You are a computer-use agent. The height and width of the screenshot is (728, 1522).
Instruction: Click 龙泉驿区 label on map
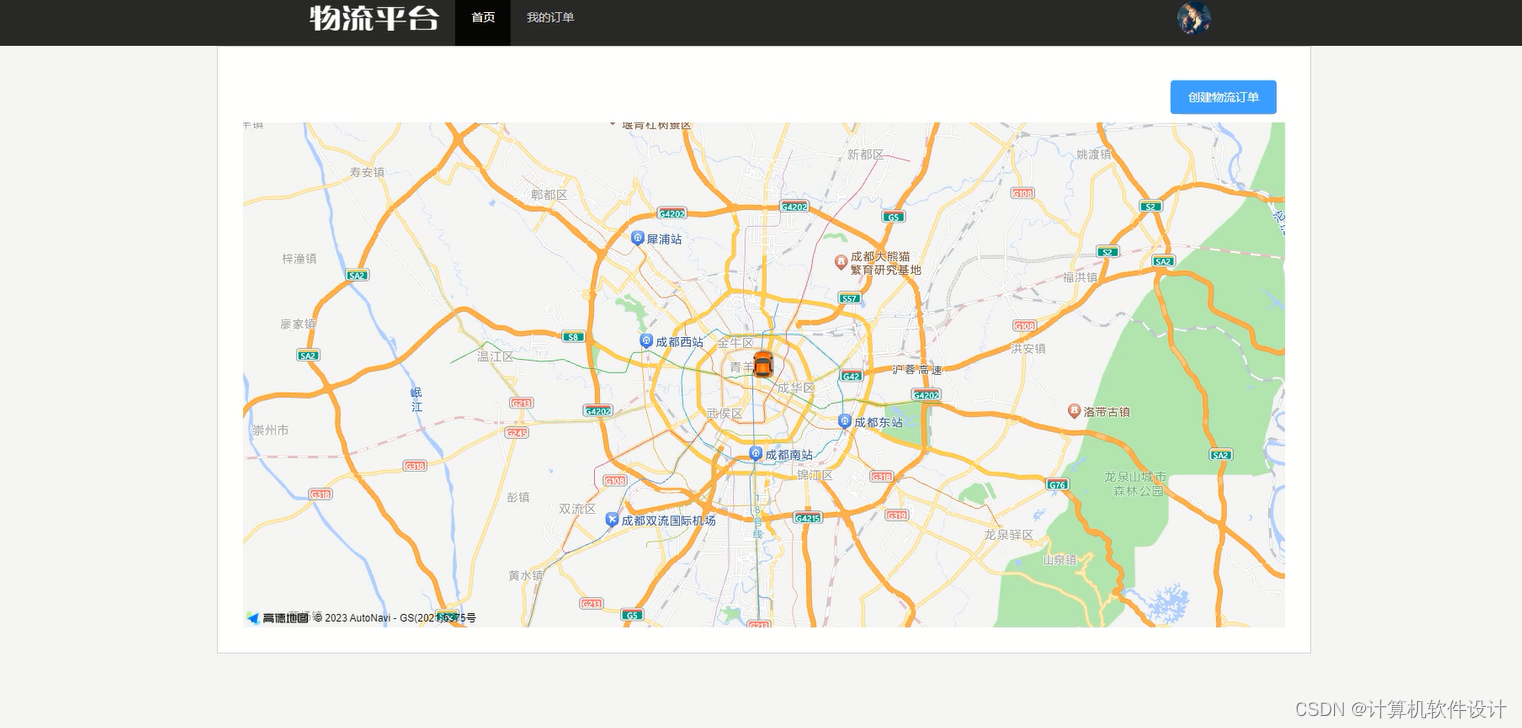tap(1008, 535)
